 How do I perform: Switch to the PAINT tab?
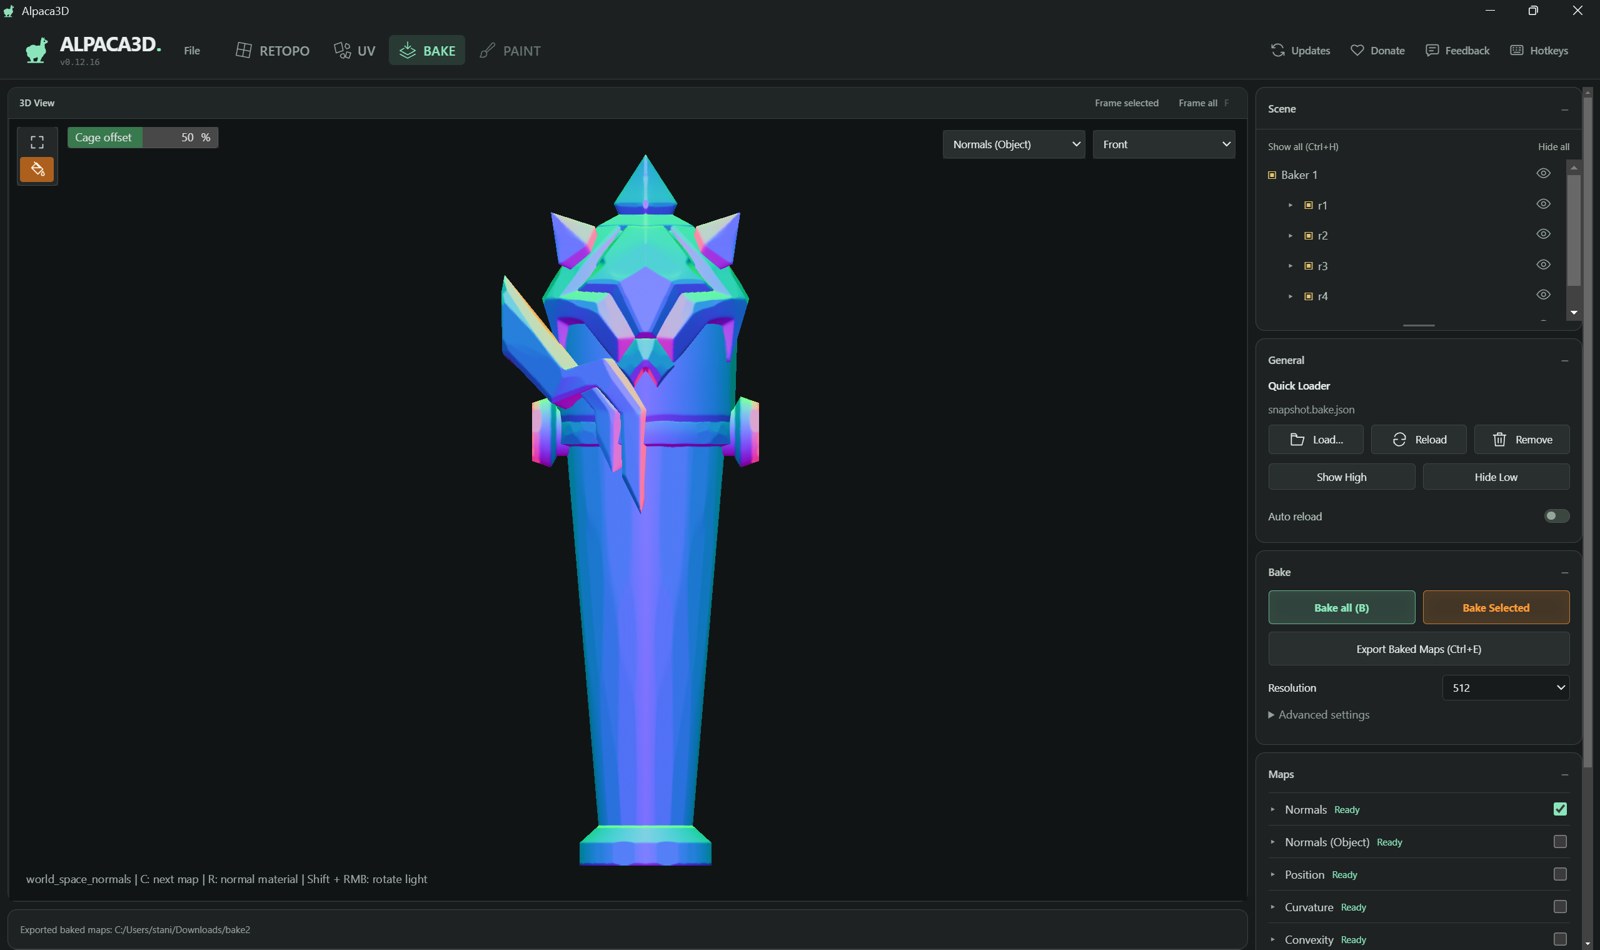point(510,50)
